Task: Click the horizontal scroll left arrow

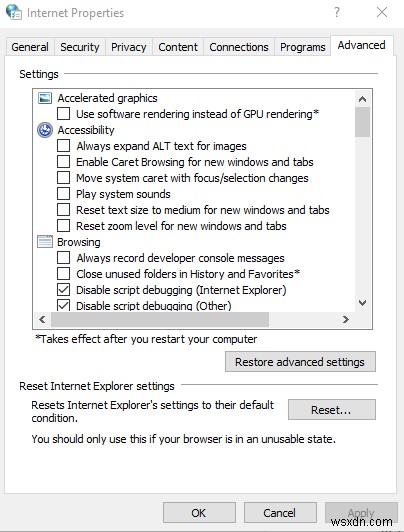Action: point(42,319)
